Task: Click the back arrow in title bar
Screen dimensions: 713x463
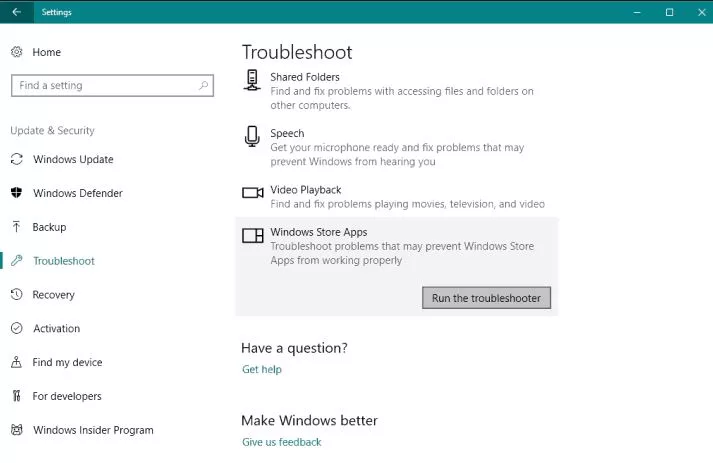Action: pos(17,12)
